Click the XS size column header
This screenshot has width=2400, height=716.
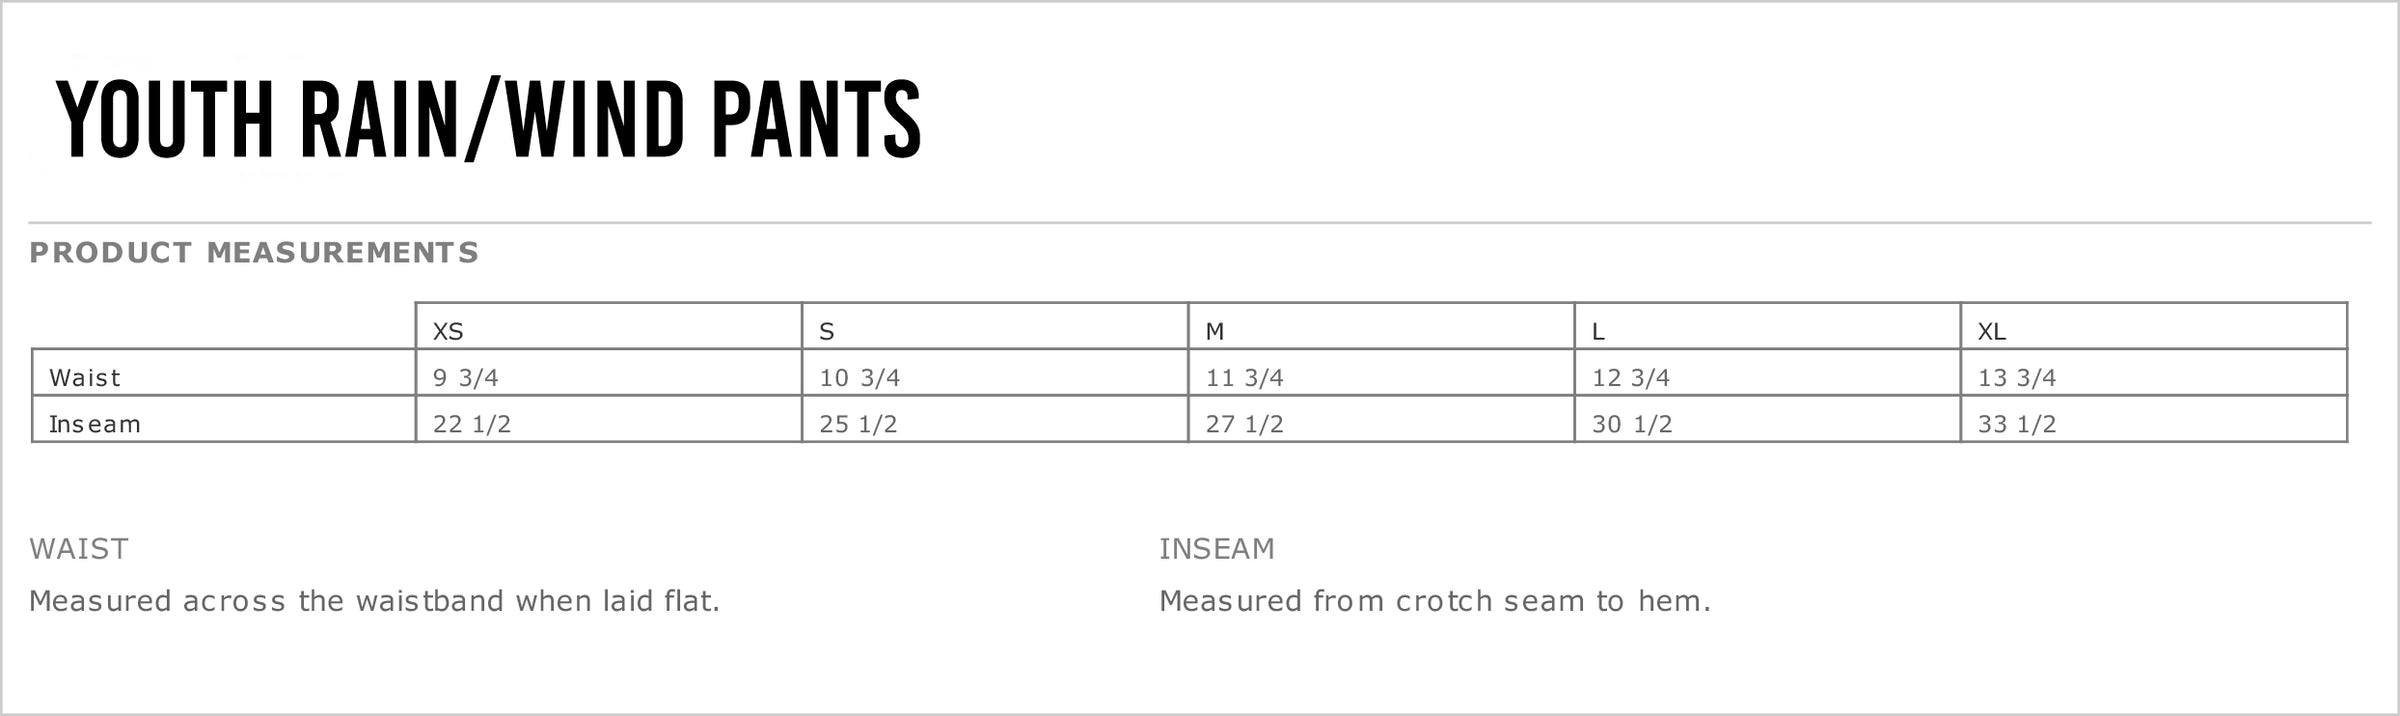[x=448, y=331]
